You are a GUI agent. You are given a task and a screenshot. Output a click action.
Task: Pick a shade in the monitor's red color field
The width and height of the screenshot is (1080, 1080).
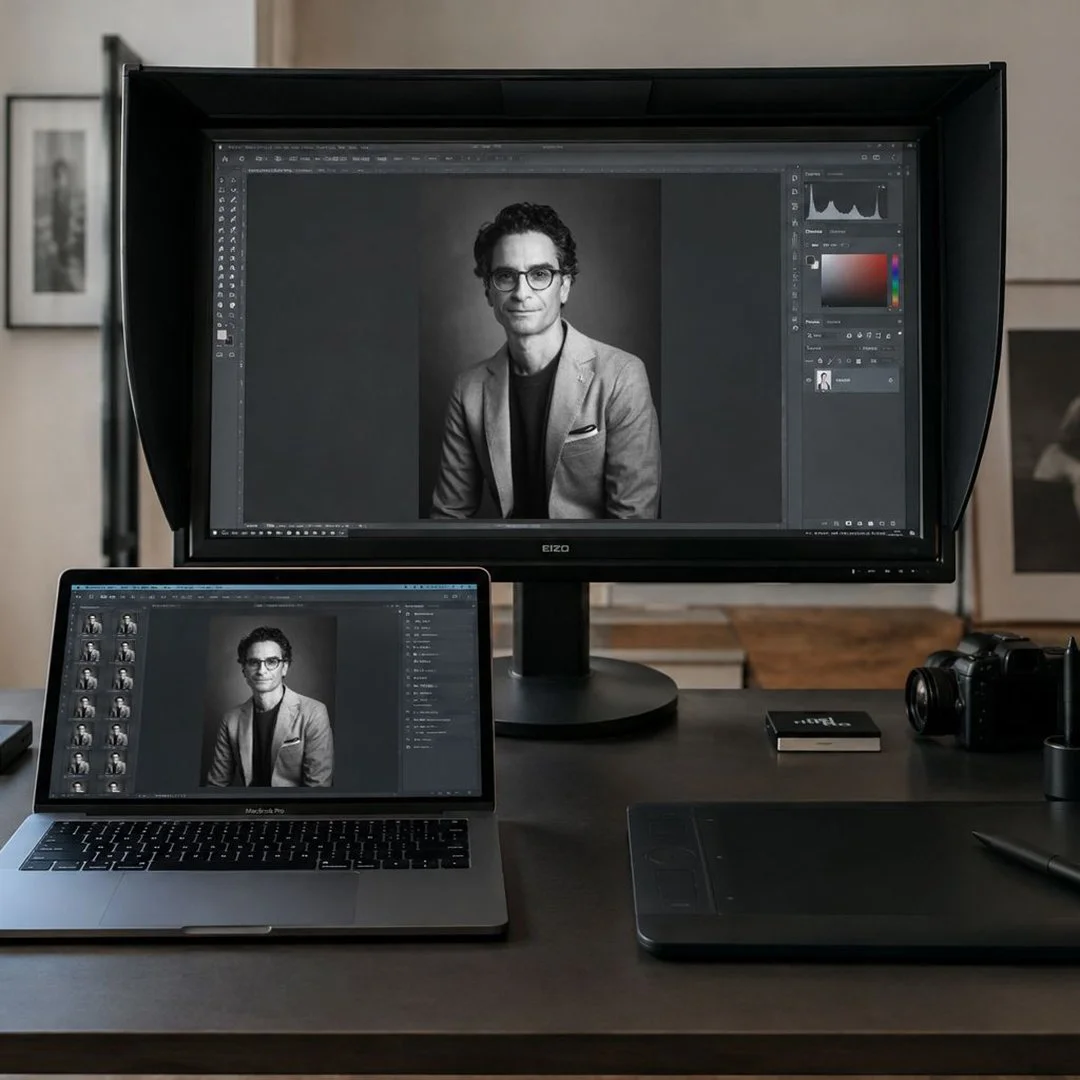tap(853, 280)
